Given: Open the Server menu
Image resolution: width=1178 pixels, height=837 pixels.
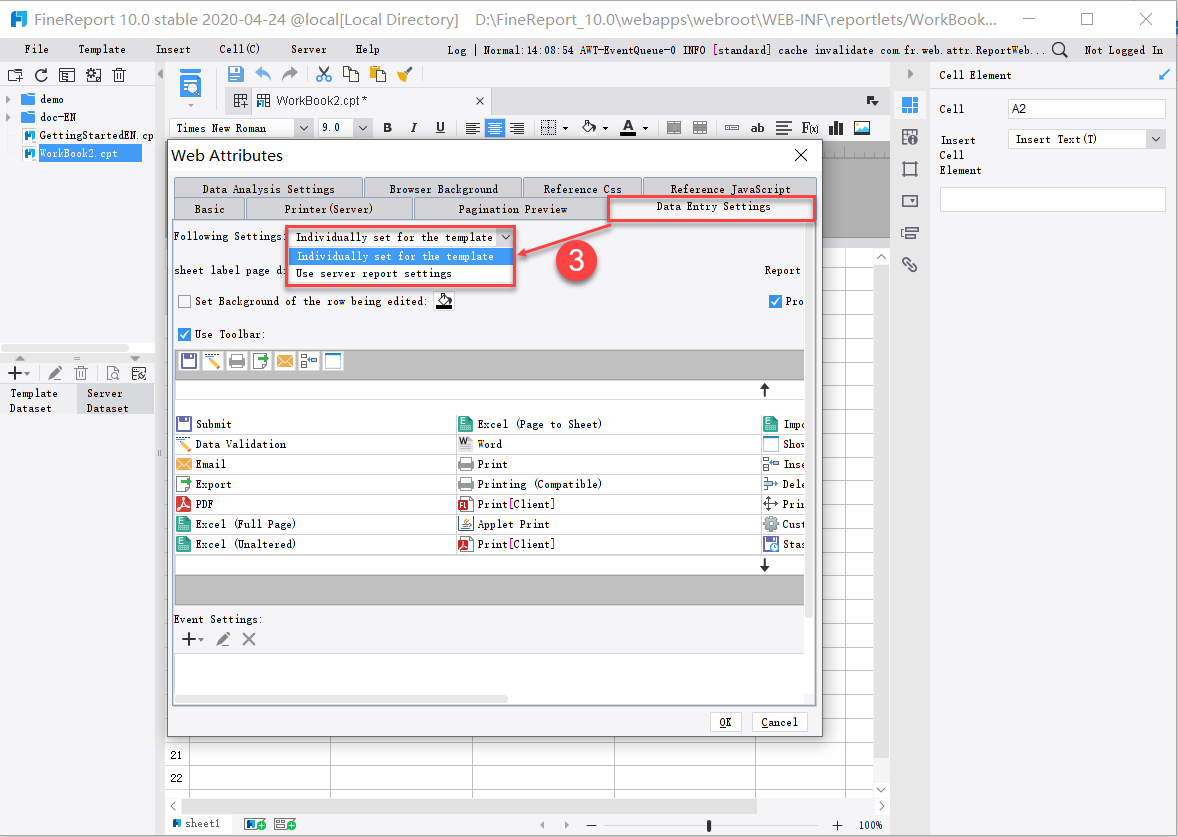Looking at the screenshot, I should pyautogui.click(x=309, y=49).
